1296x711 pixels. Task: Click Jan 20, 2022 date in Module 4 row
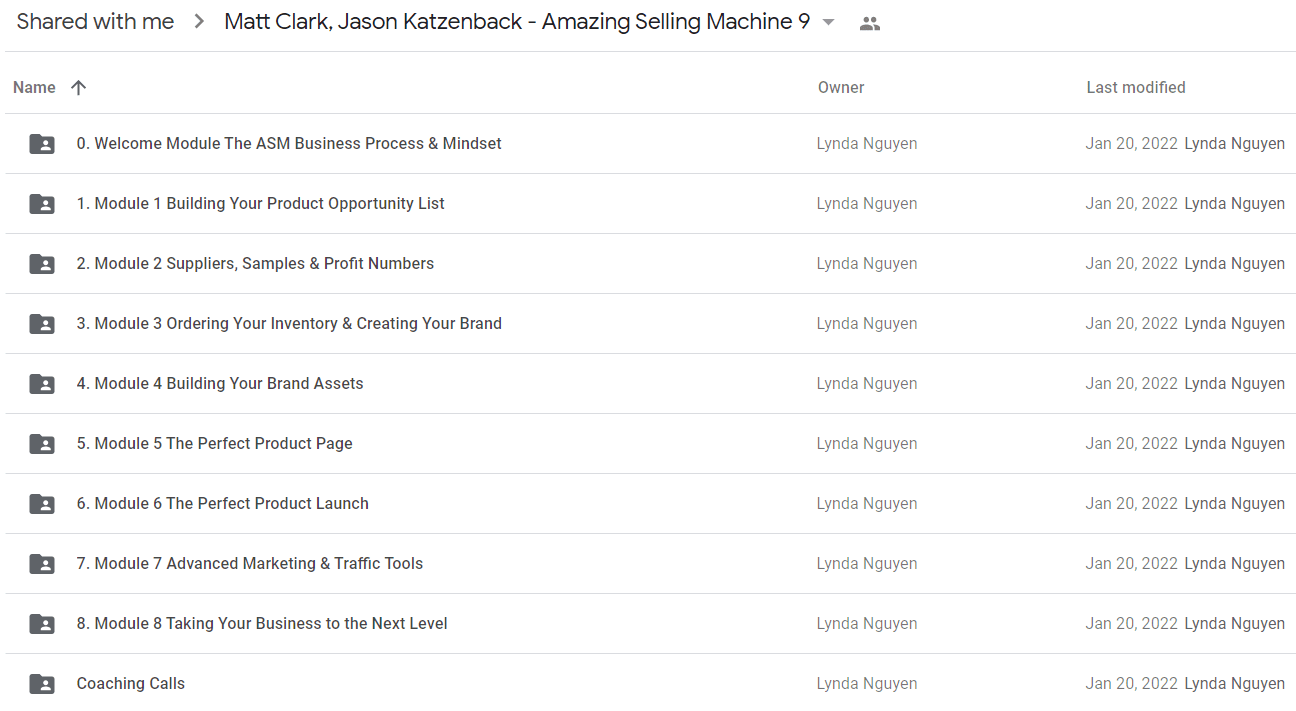coord(1132,384)
